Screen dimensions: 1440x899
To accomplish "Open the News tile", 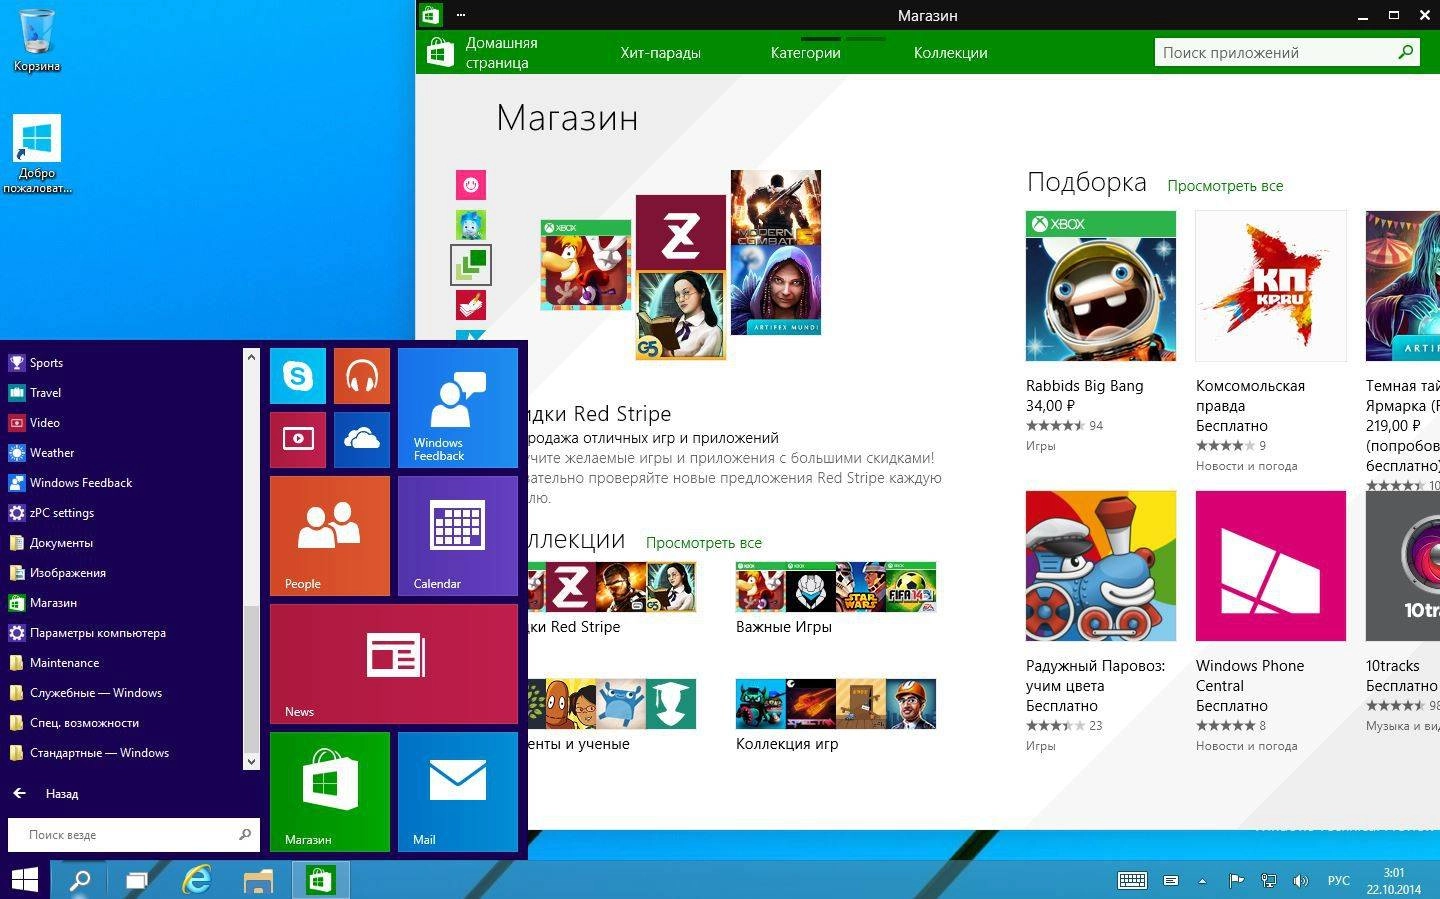I will pos(394,664).
